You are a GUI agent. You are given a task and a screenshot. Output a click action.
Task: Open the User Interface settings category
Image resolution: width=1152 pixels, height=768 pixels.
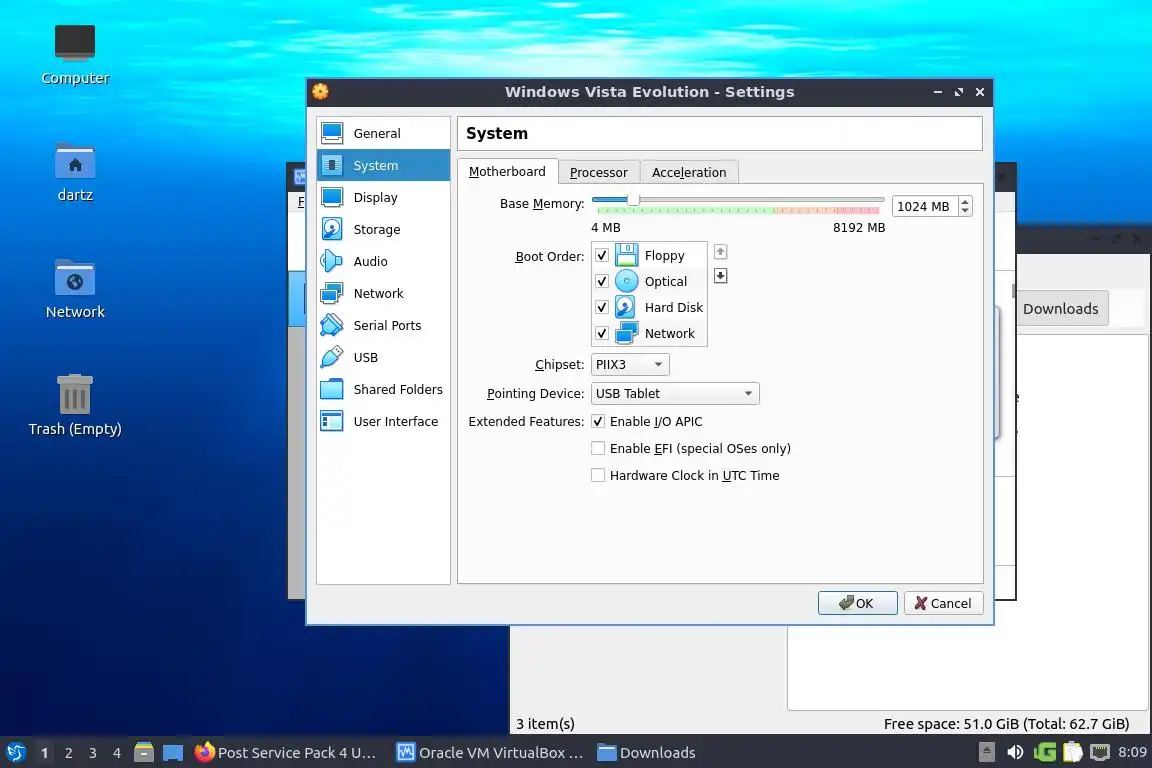(383, 421)
